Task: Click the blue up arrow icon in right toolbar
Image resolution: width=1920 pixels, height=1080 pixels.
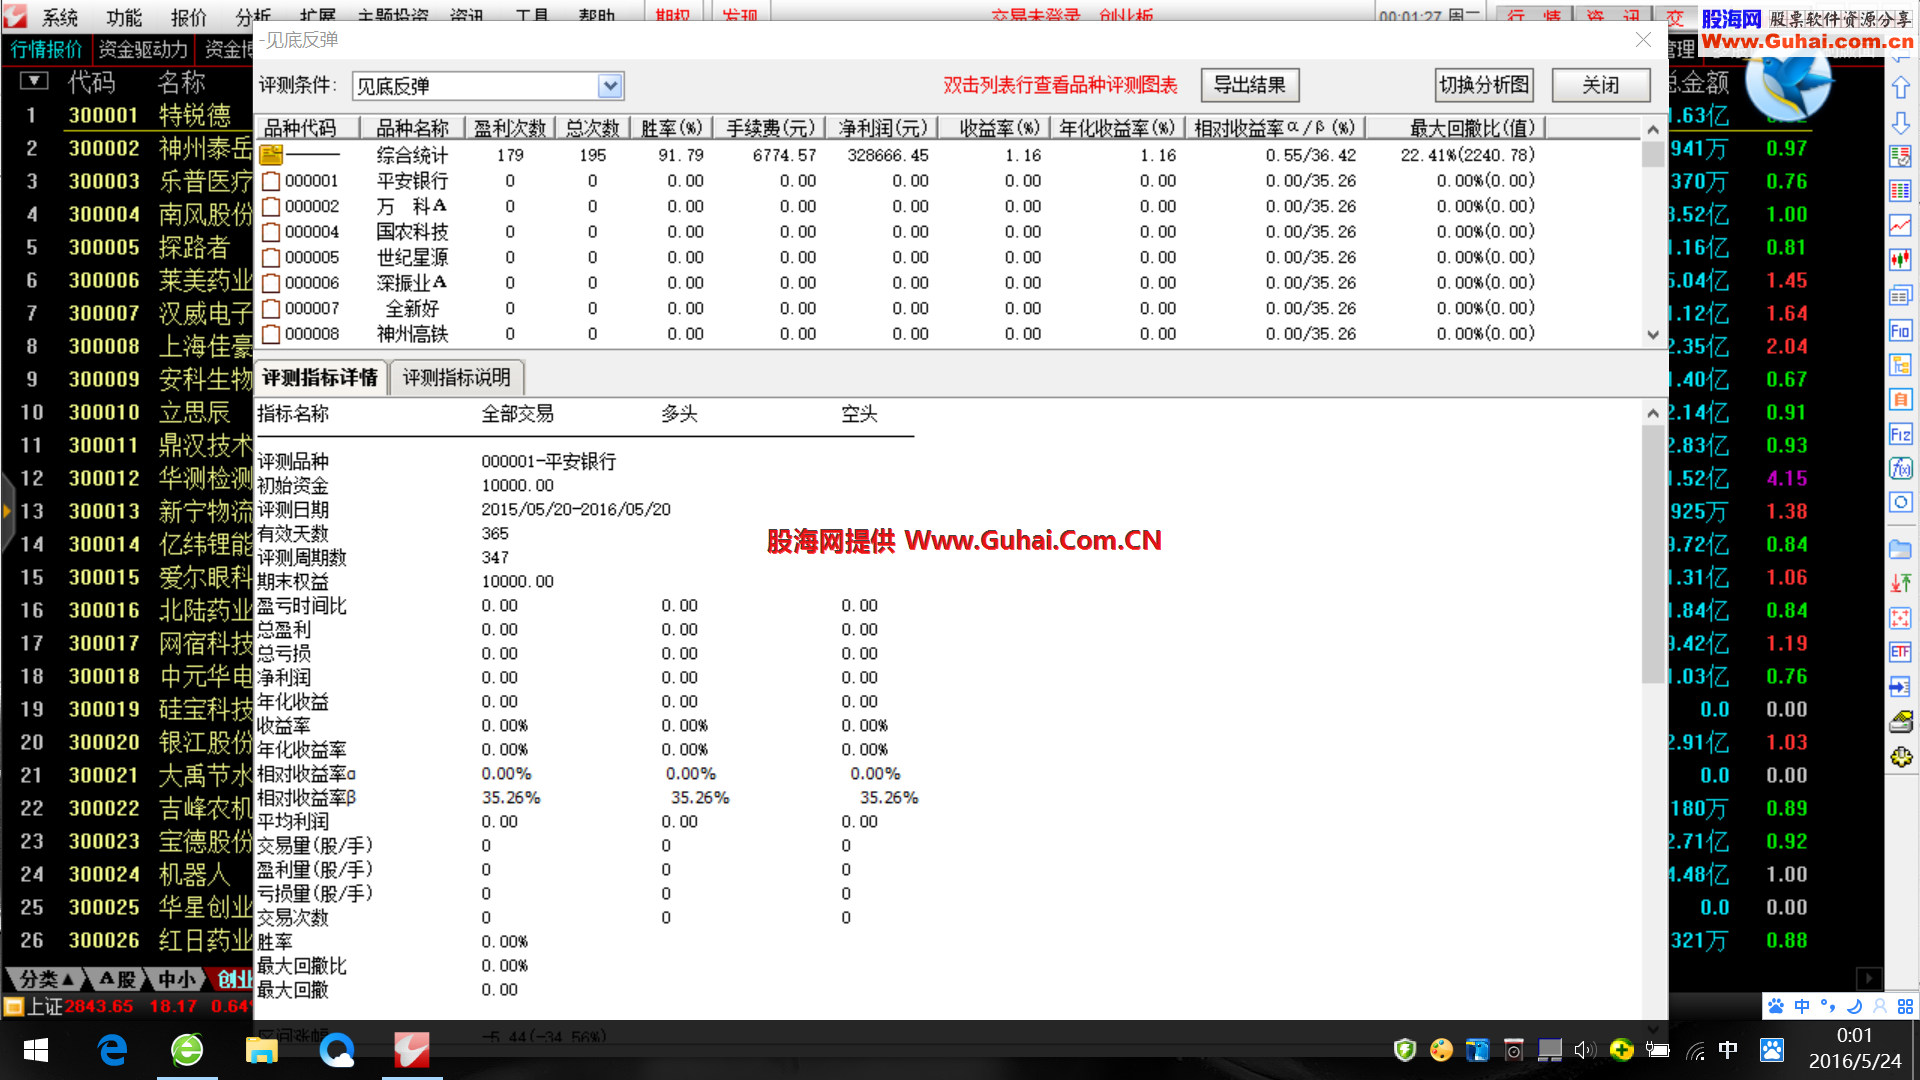Action: click(x=1901, y=88)
